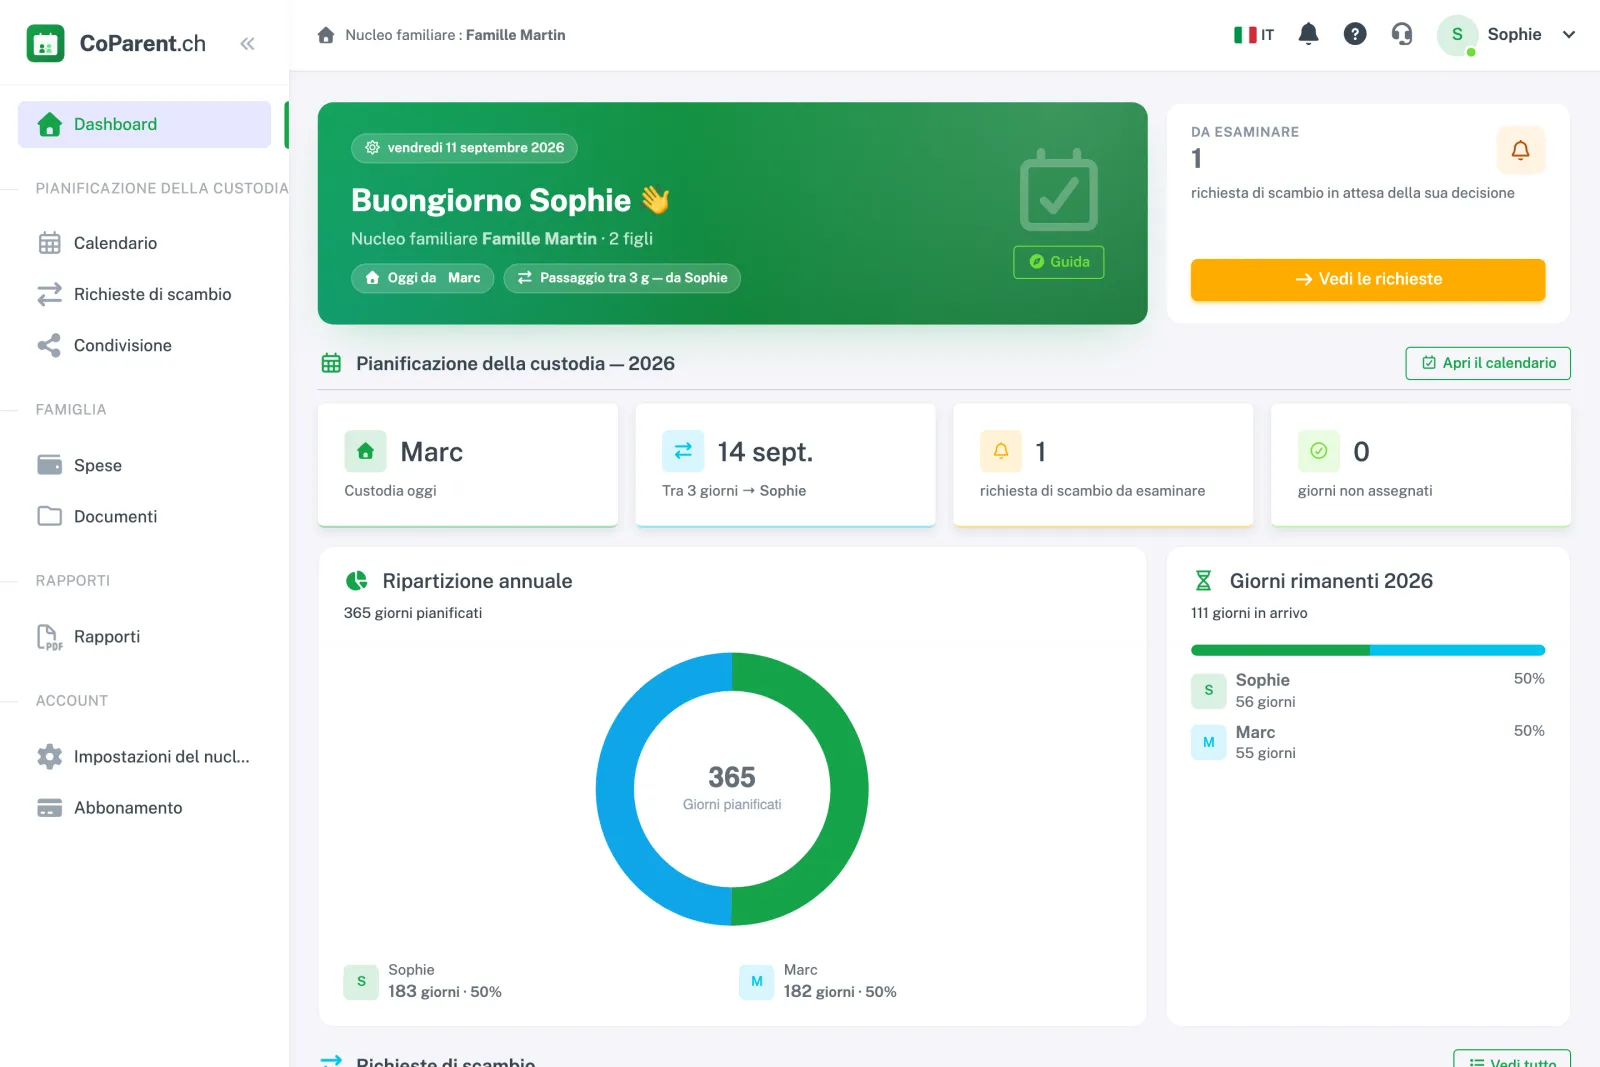
Task: Click the green calendar icon beside Pianificazione heading
Action: (331, 363)
